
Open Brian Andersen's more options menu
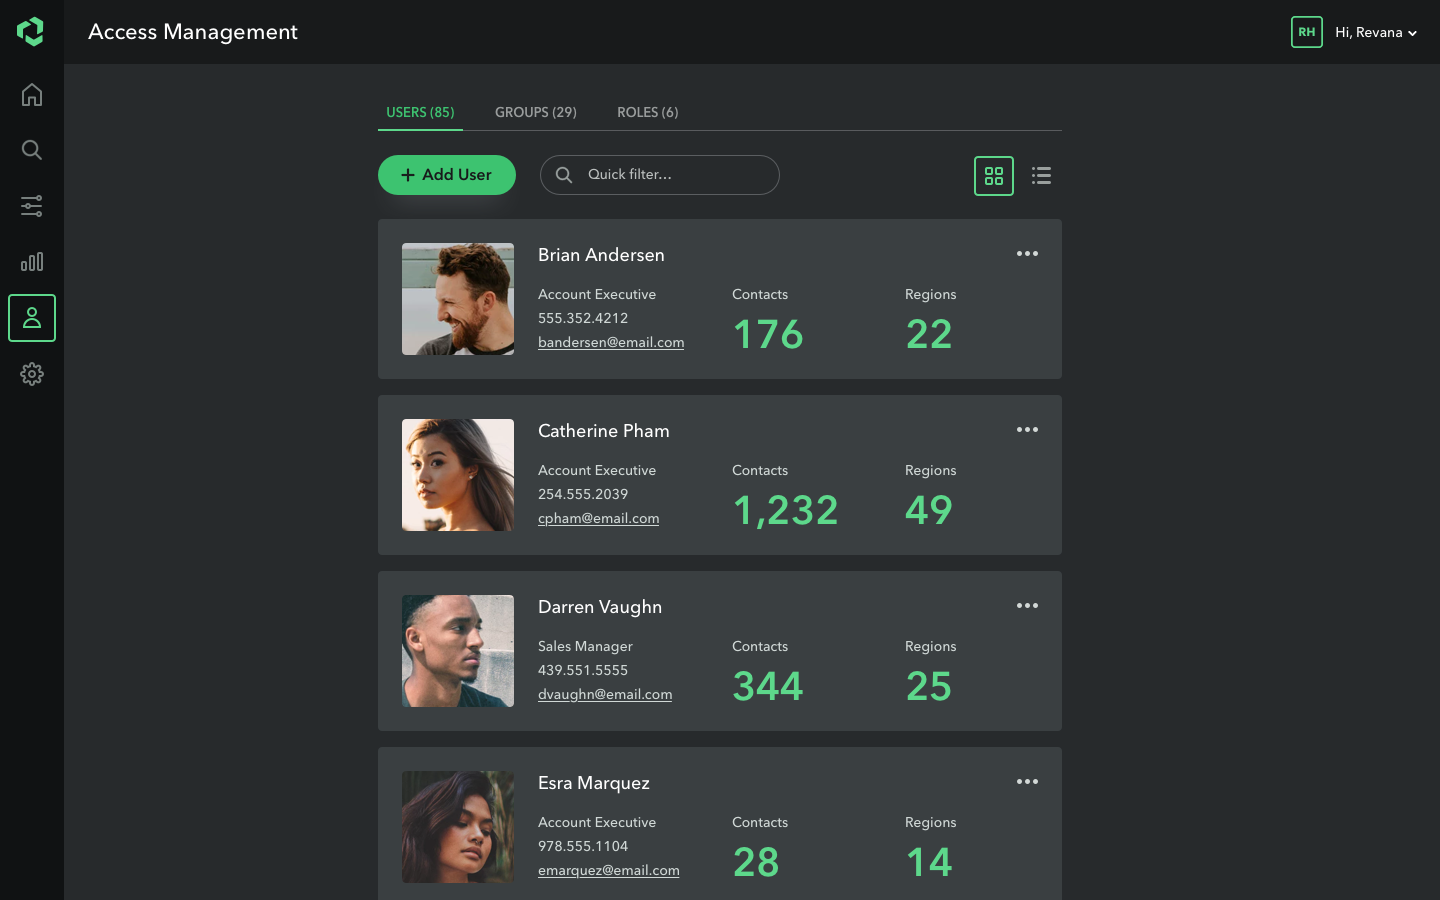point(1027,254)
